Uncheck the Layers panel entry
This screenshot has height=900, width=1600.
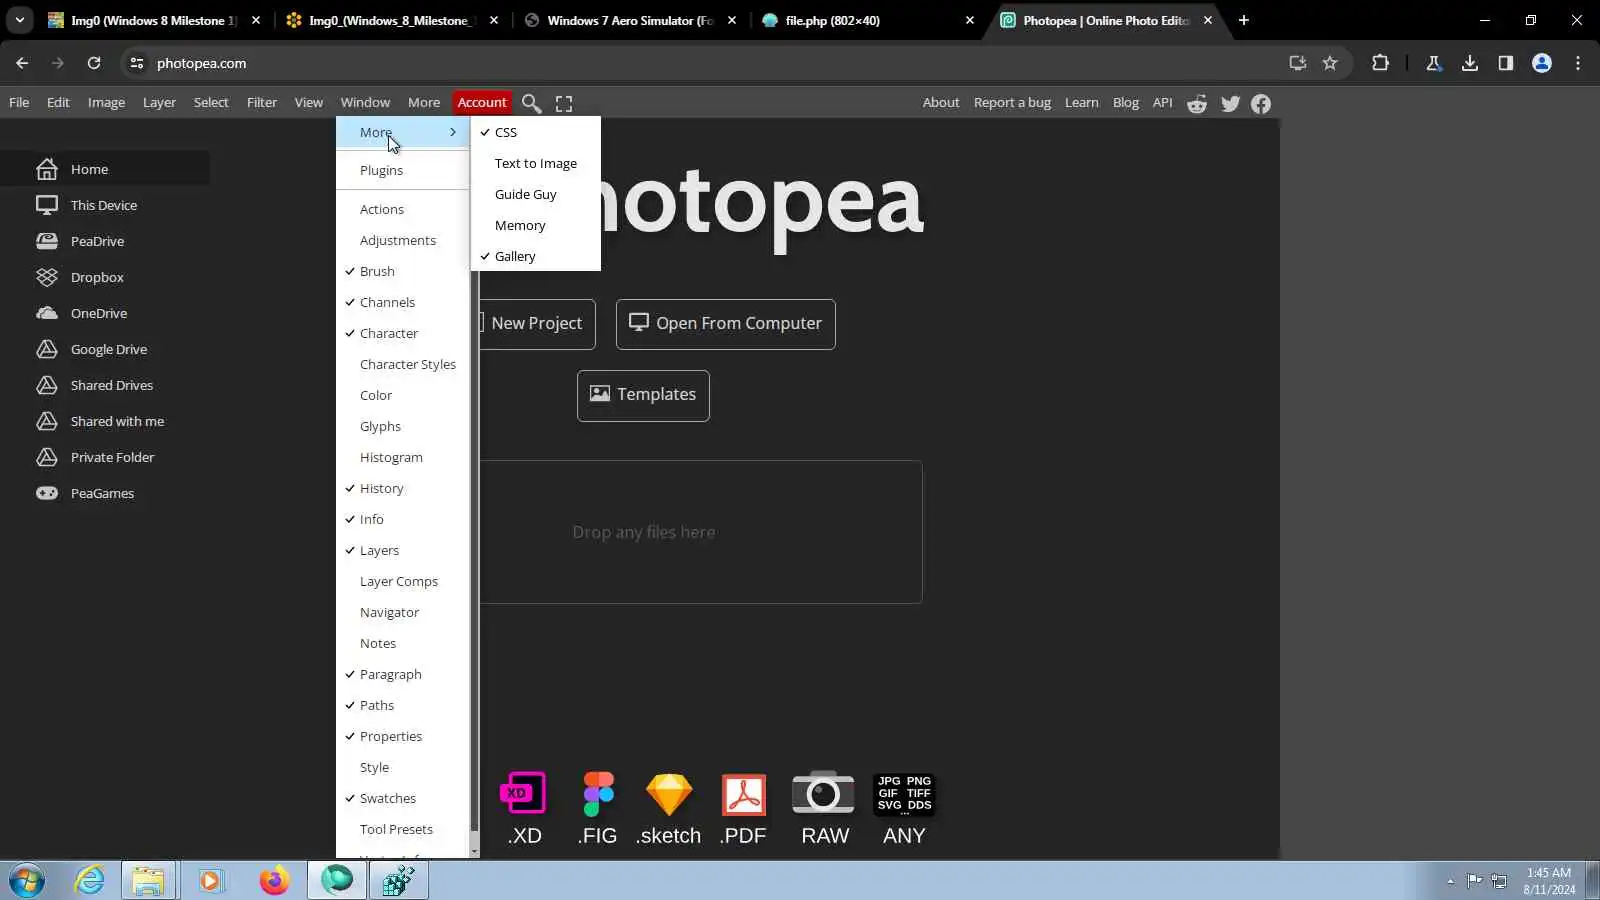click(403, 550)
